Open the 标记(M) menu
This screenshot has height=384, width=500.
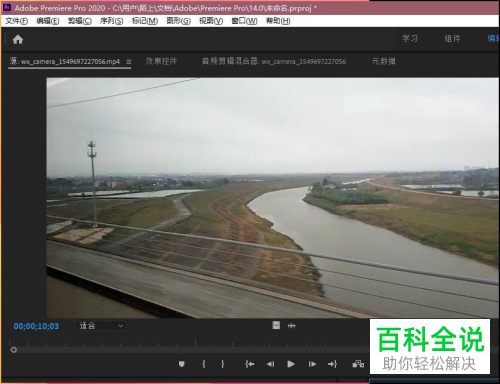click(x=145, y=21)
